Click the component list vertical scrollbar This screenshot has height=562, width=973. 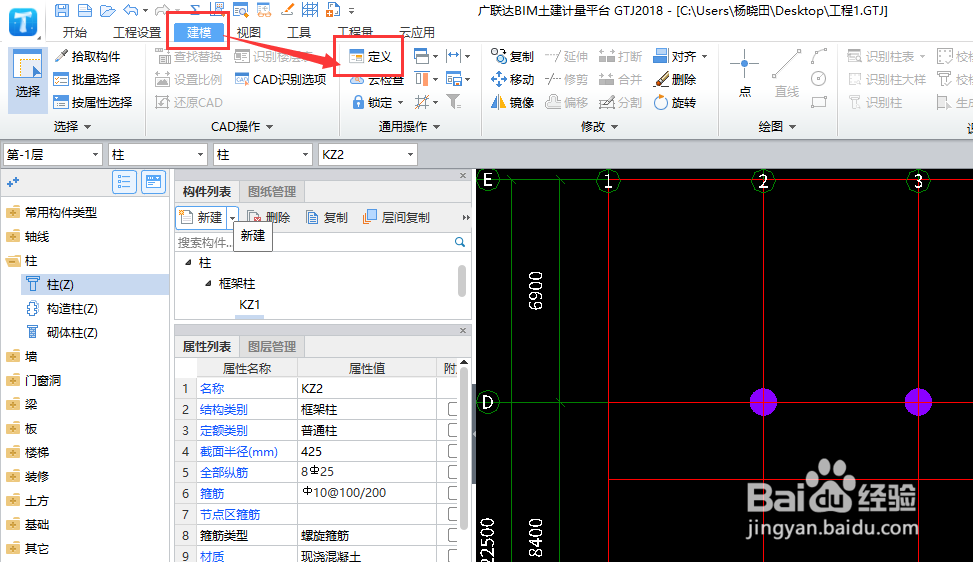coord(462,280)
